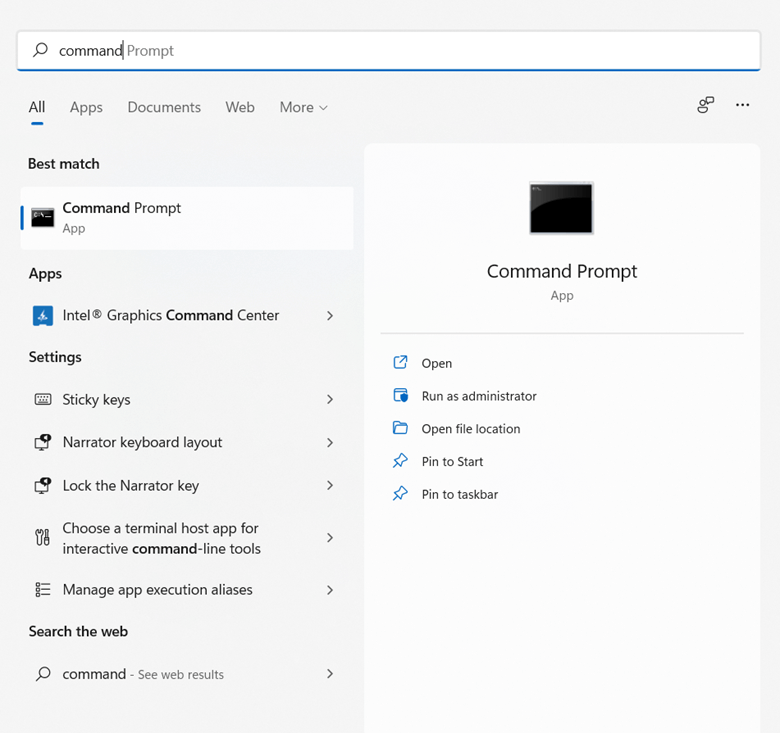The image size is (780, 733).
Task: Open web results for command
Action: tap(185, 674)
